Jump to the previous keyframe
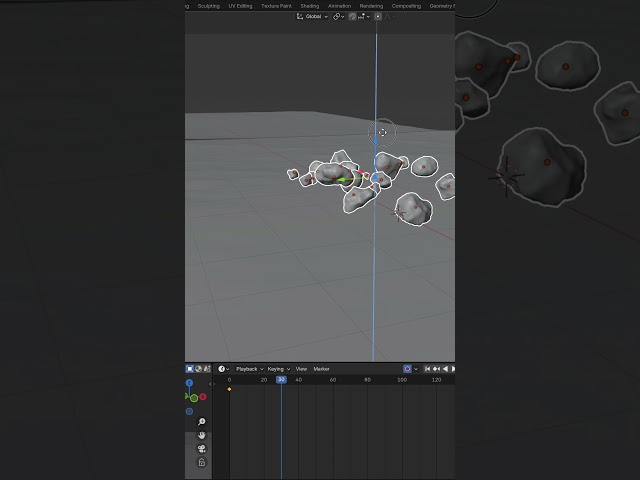The image size is (640, 480). tap(436, 369)
